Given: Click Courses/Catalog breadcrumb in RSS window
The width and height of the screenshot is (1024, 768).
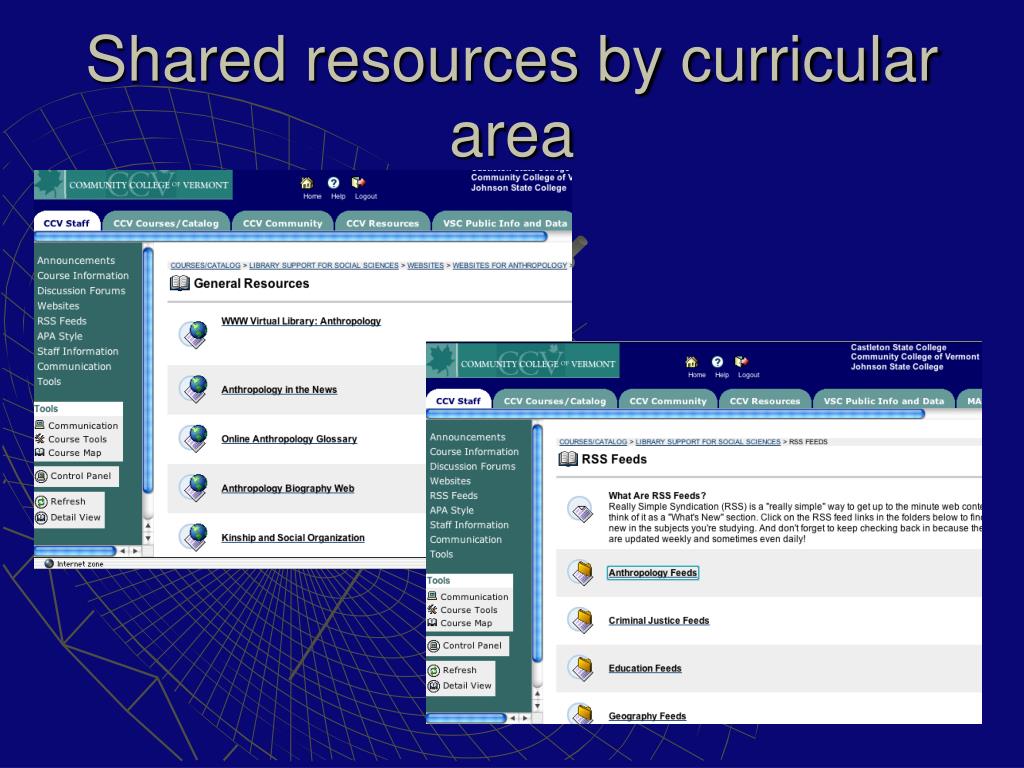Looking at the screenshot, I should pos(593,442).
